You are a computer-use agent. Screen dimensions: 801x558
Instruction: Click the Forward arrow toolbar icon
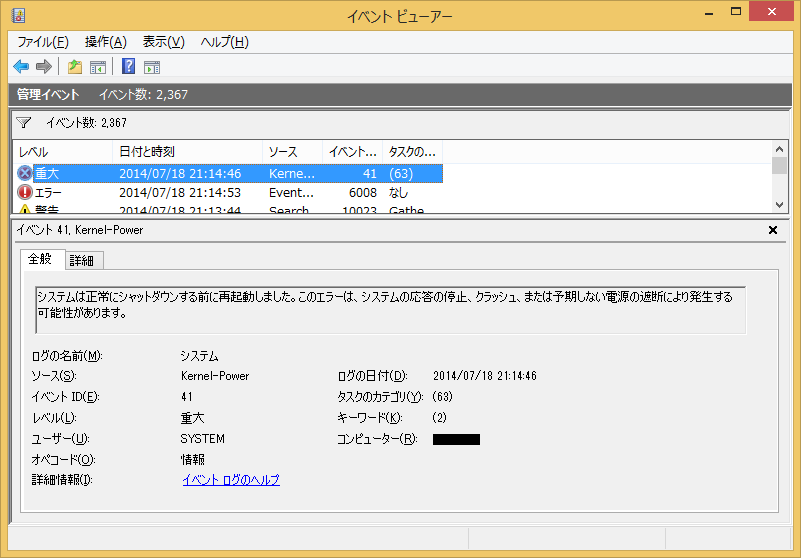(x=44, y=66)
